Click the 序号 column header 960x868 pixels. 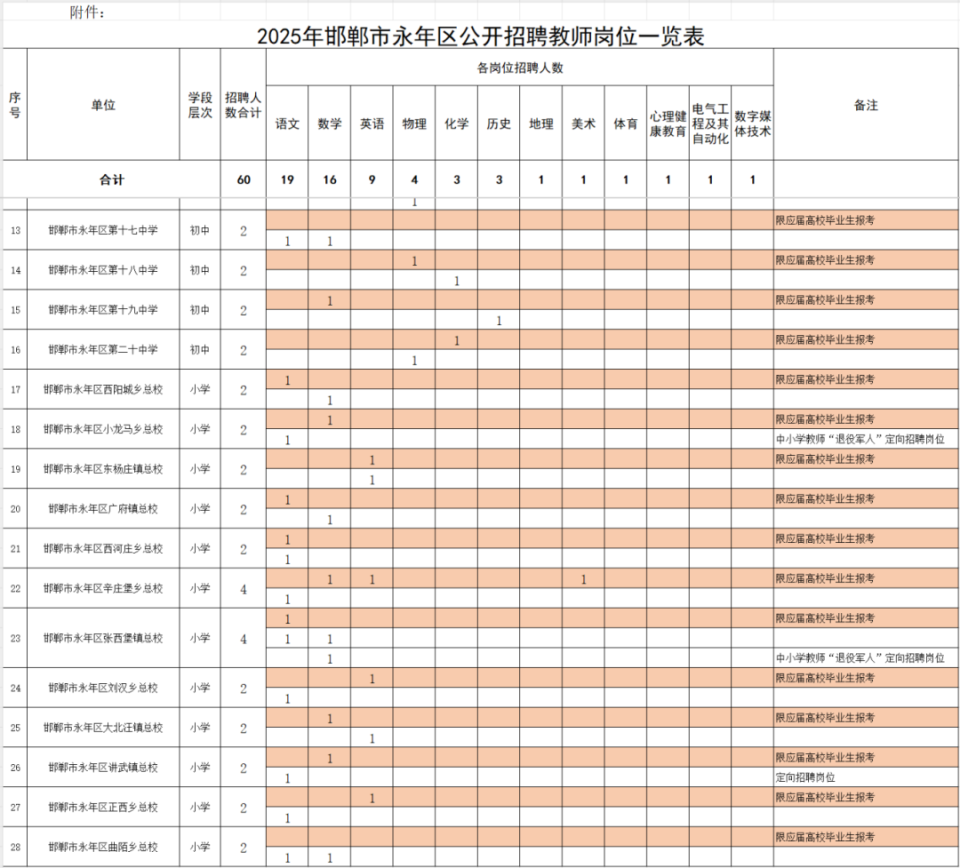click(15, 105)
